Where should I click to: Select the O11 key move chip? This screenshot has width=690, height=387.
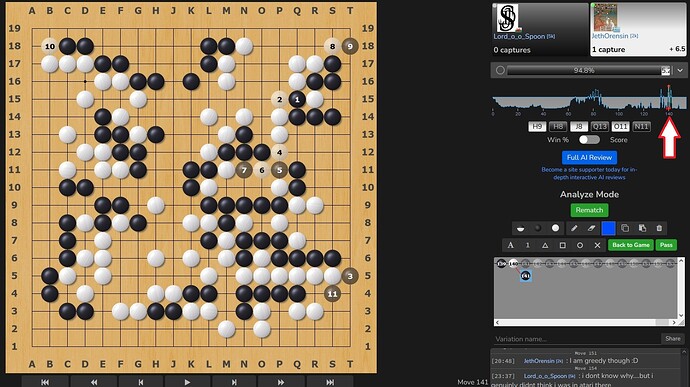(620, 127)
